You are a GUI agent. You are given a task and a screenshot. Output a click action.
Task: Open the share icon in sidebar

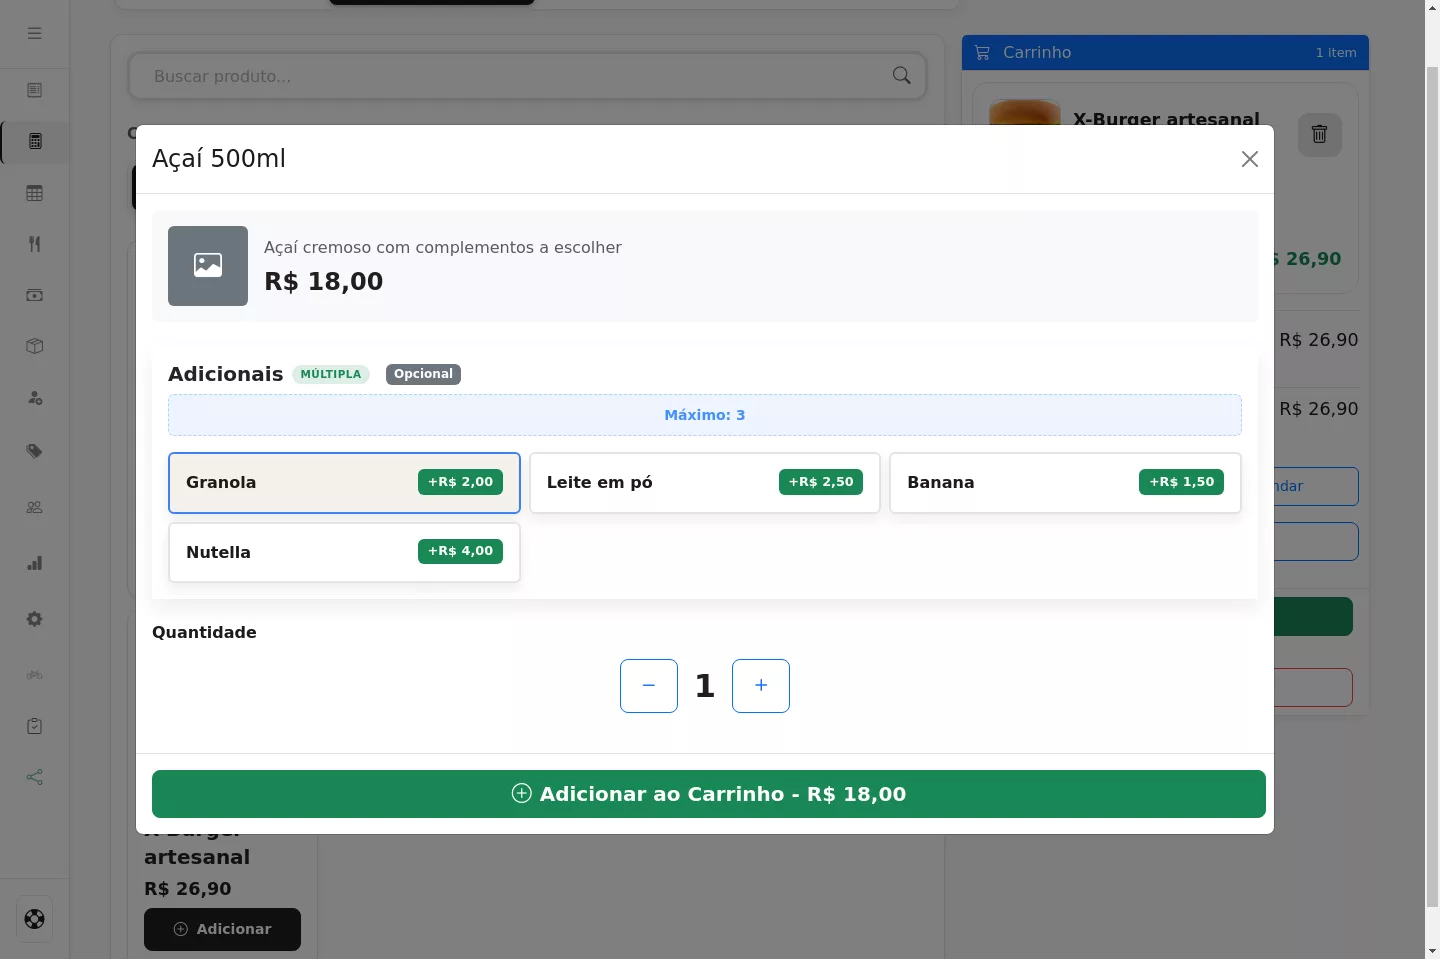pyautogui.click(x=35, y=777)
